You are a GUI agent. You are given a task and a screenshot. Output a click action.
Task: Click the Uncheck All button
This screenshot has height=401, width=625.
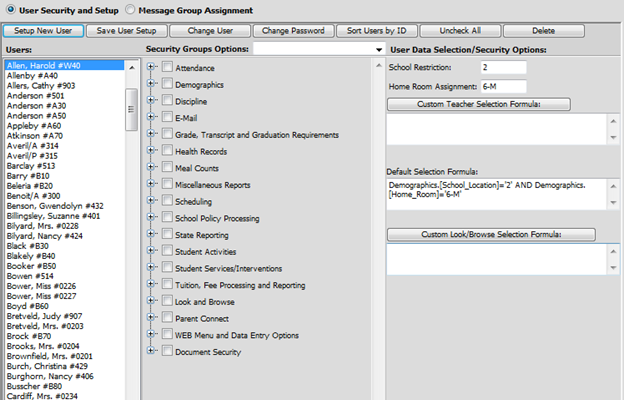click(x=460, y=31)
